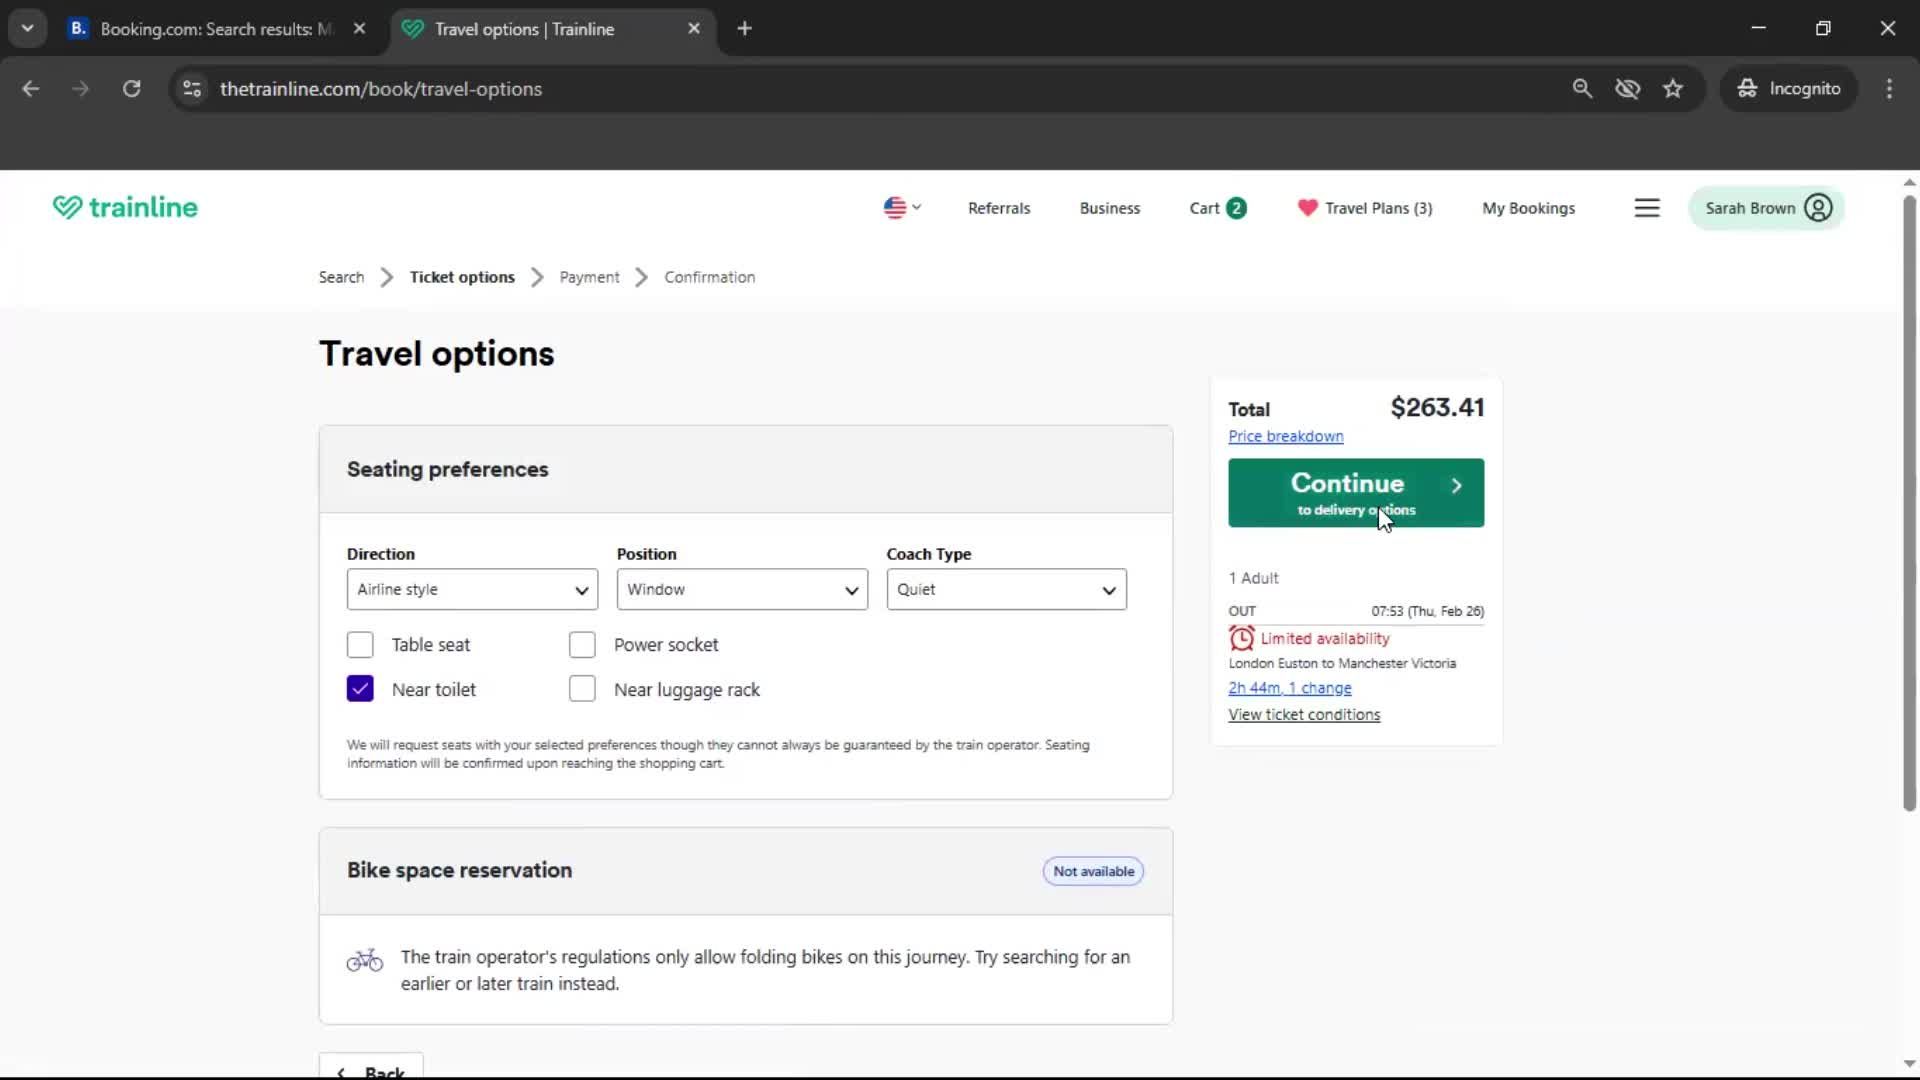The height and width of the screenshot is (1080, 1920).
Task: Select Business in the navigation menu
Action: (x=1109, y=208)
